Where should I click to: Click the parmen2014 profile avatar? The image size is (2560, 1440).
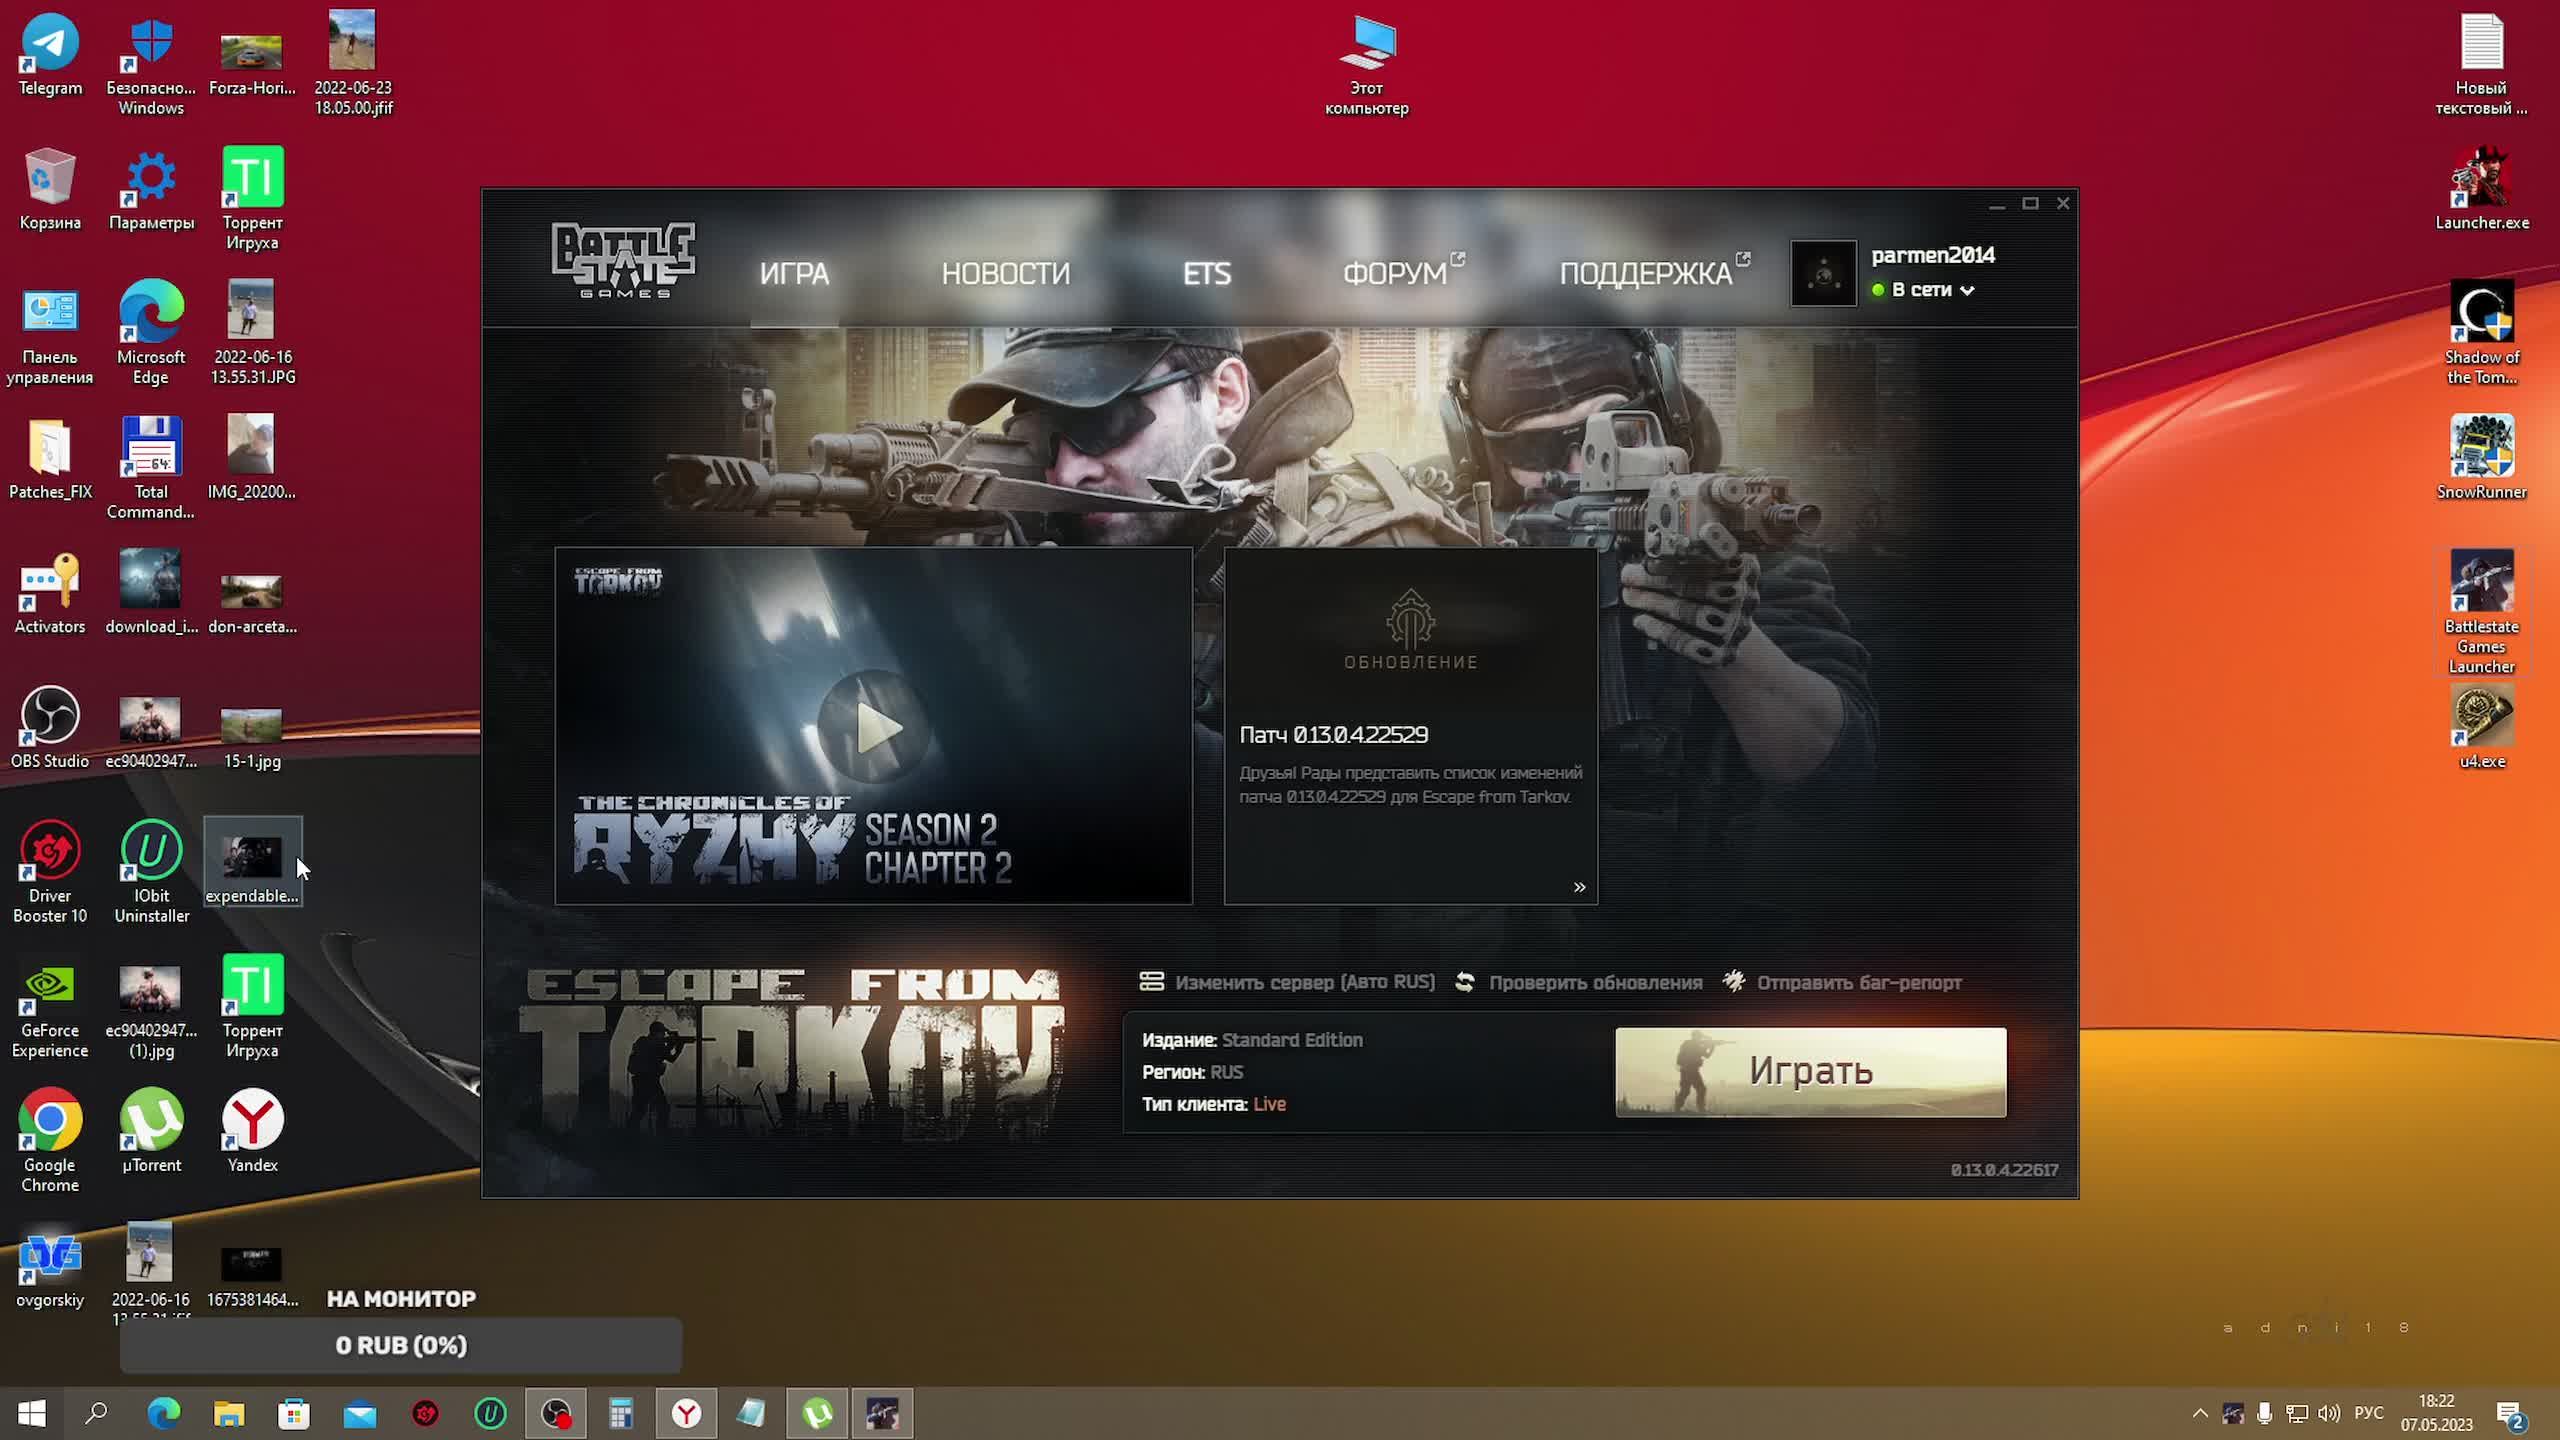click(1823, 273)
